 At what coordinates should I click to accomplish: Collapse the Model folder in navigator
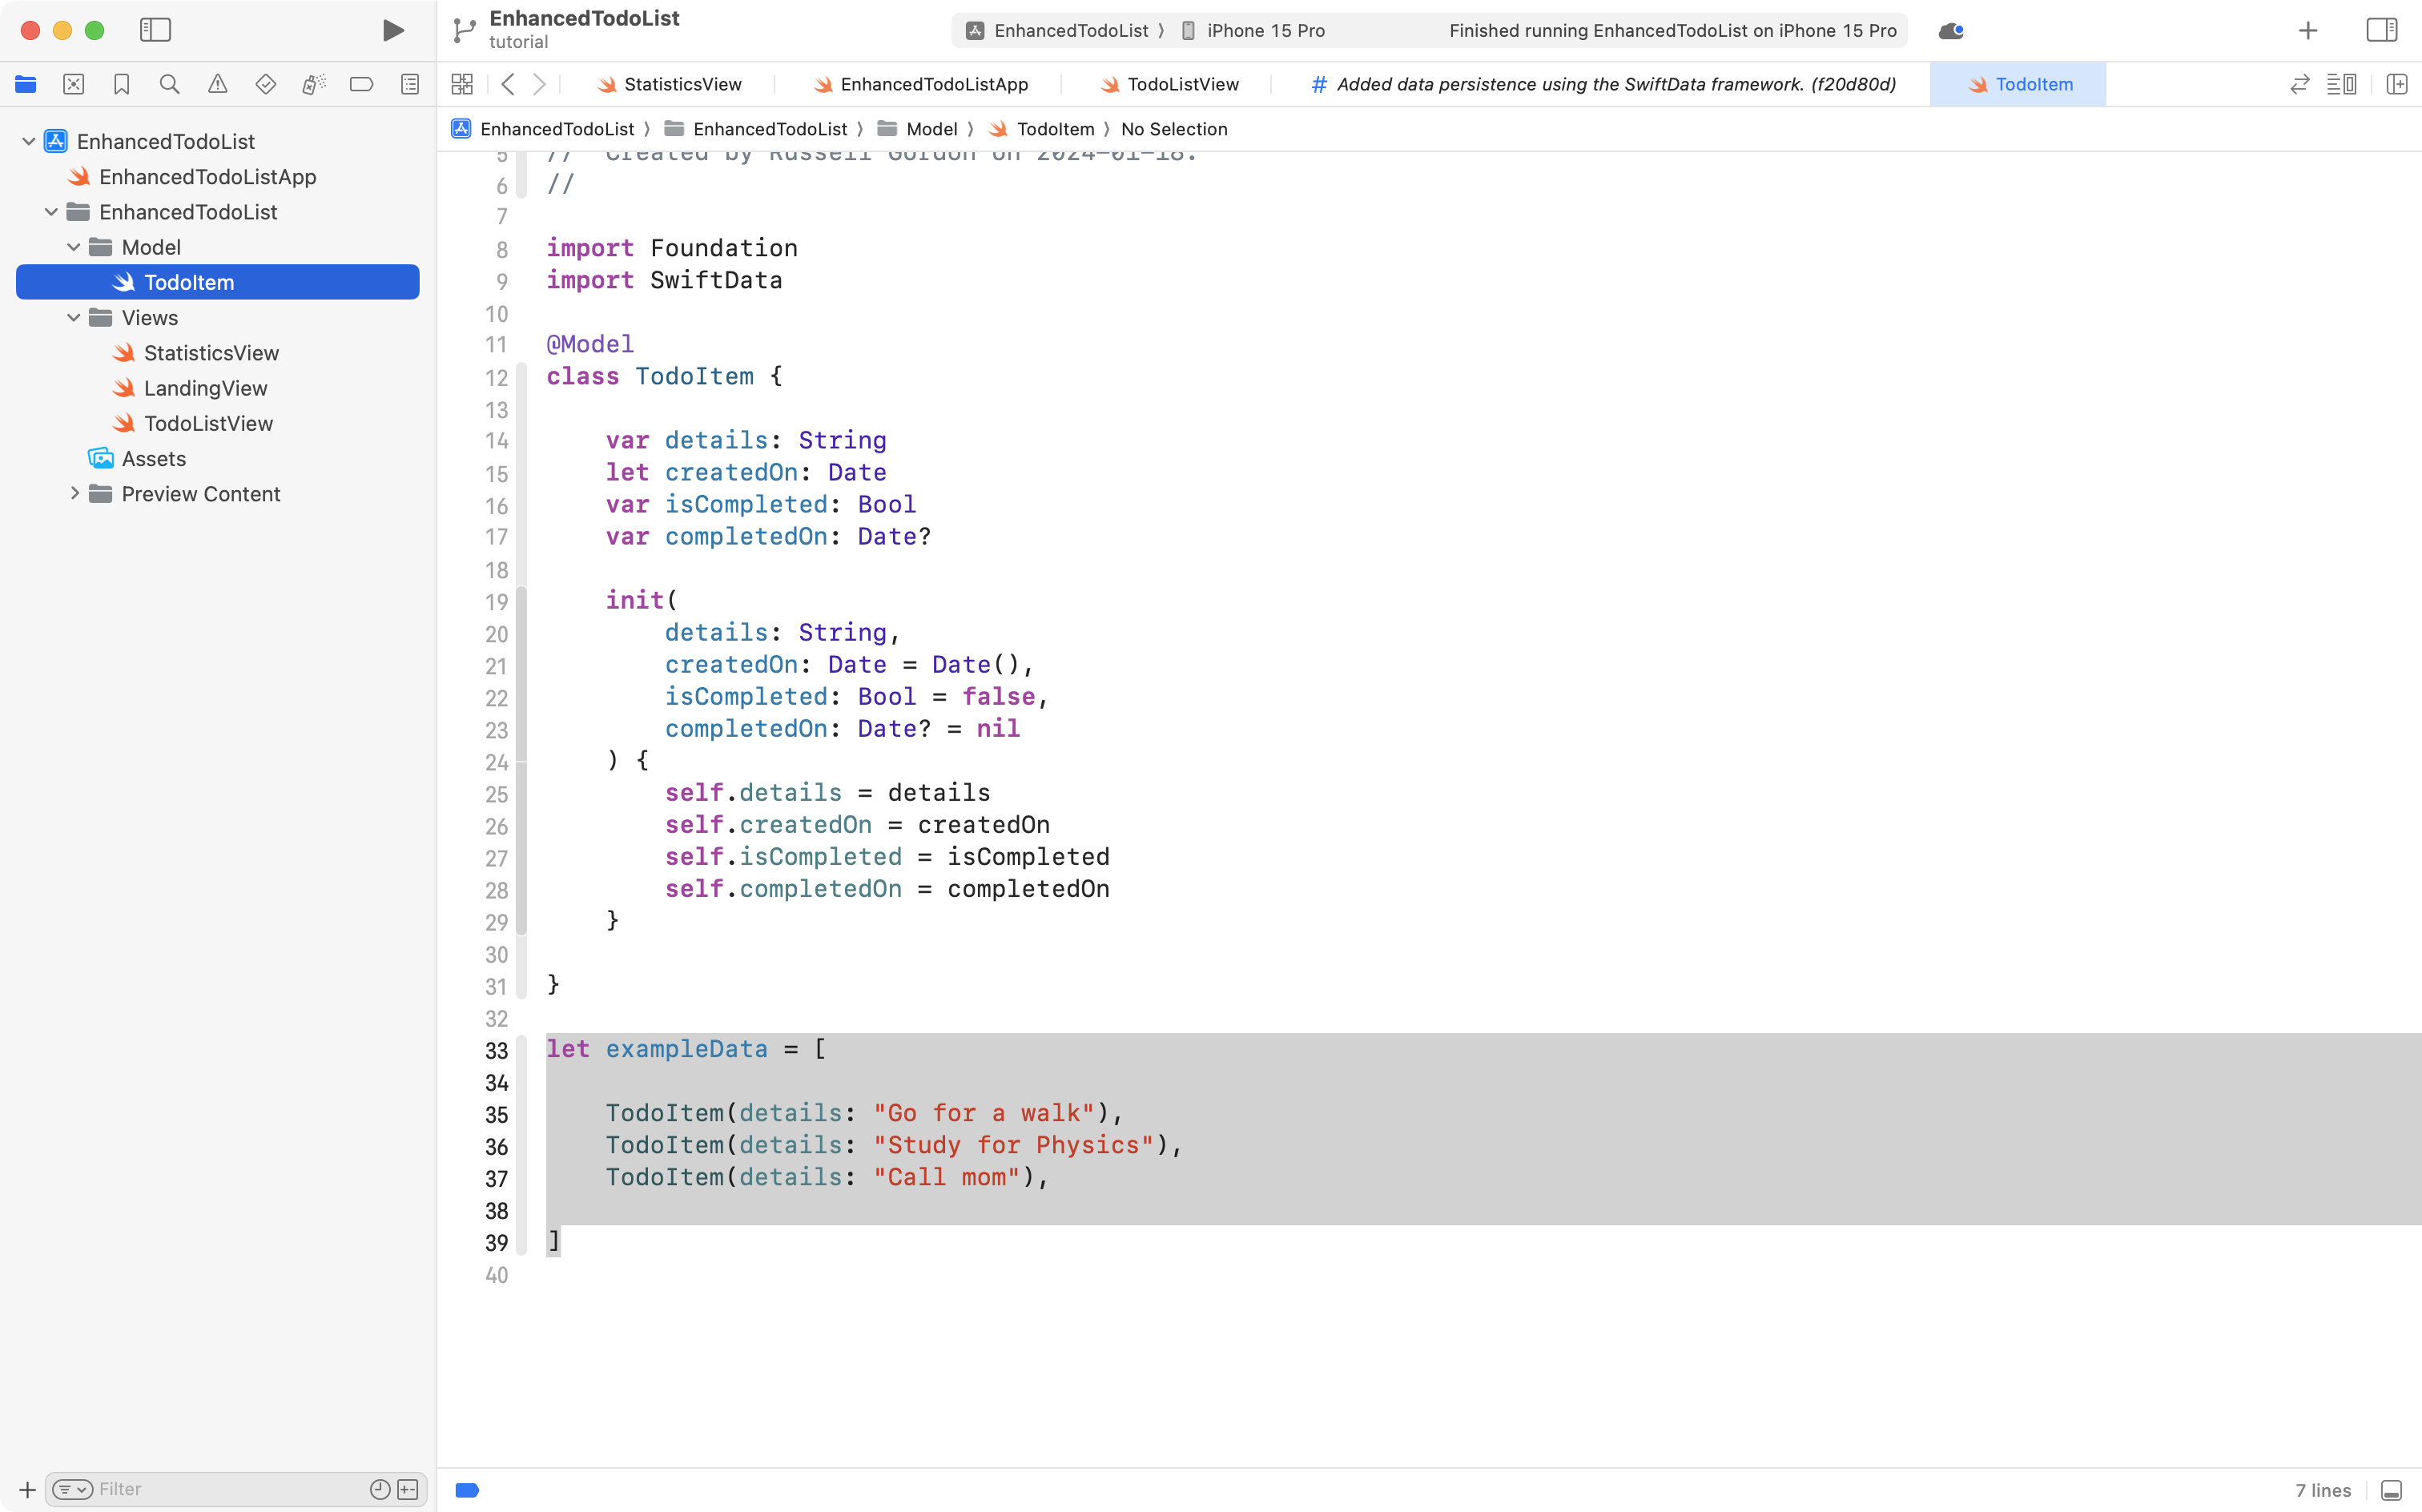pos(73,247)
